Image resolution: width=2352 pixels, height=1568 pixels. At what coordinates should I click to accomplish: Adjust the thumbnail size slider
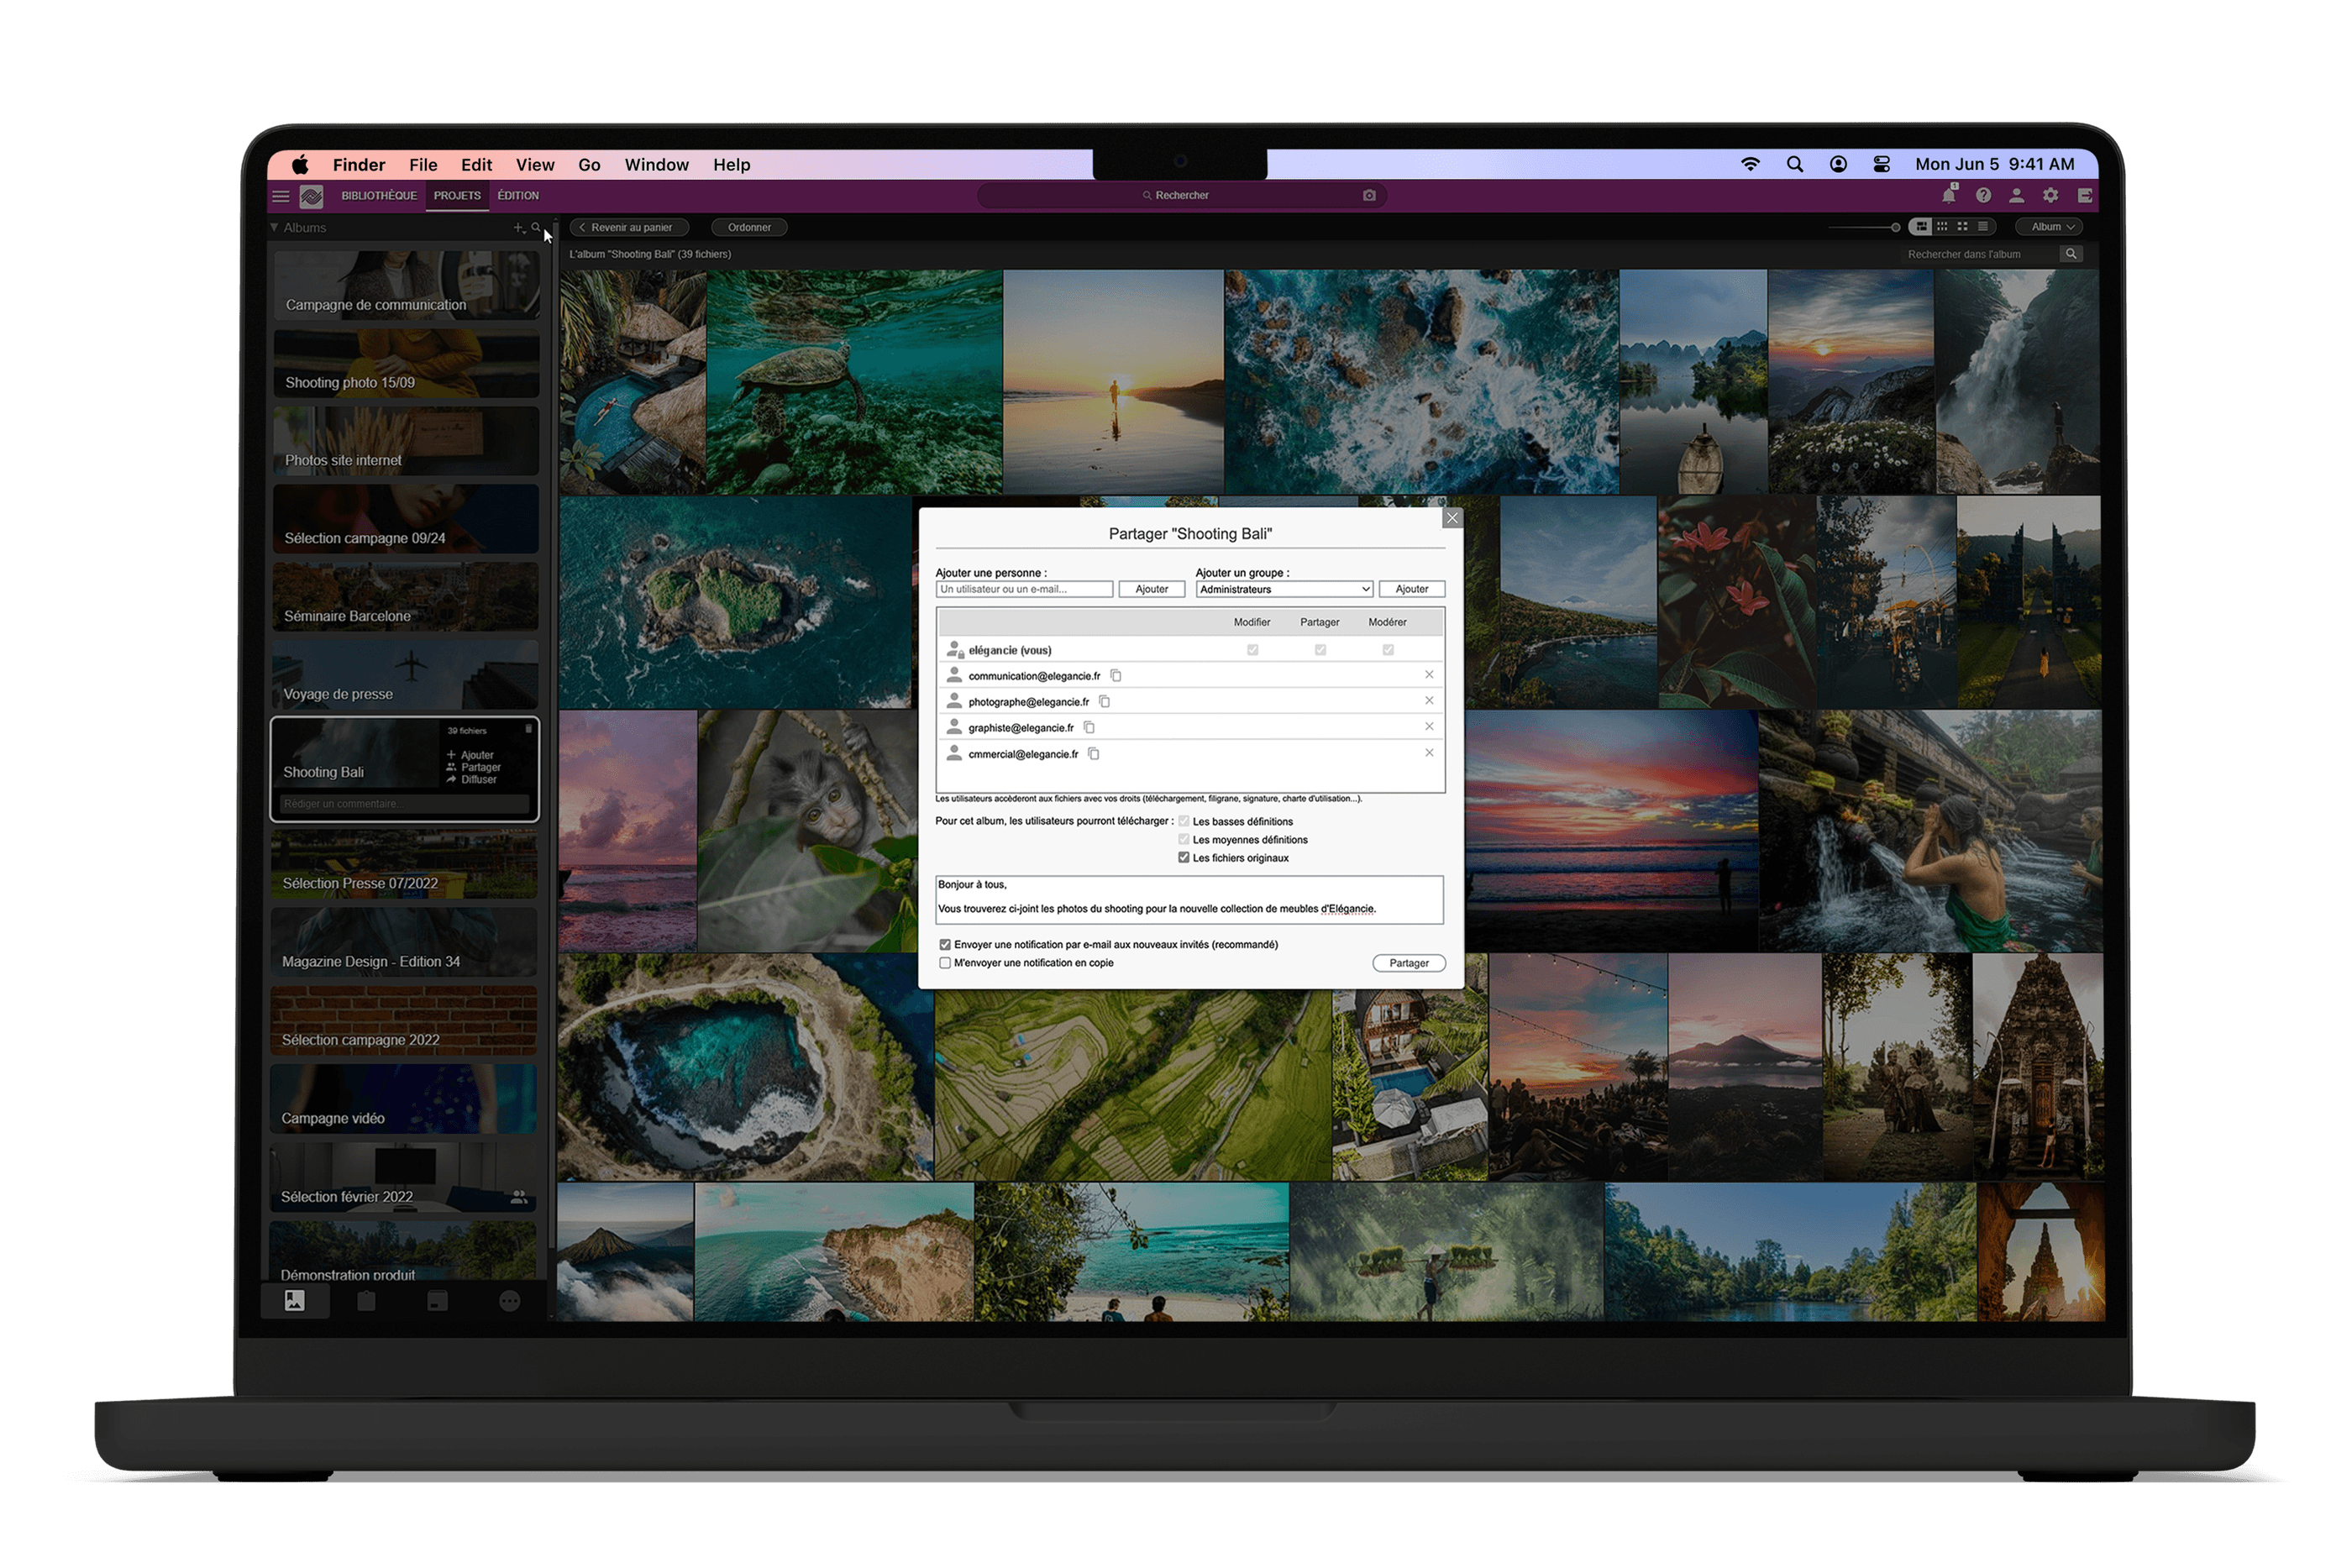[x=1894, y=228]
